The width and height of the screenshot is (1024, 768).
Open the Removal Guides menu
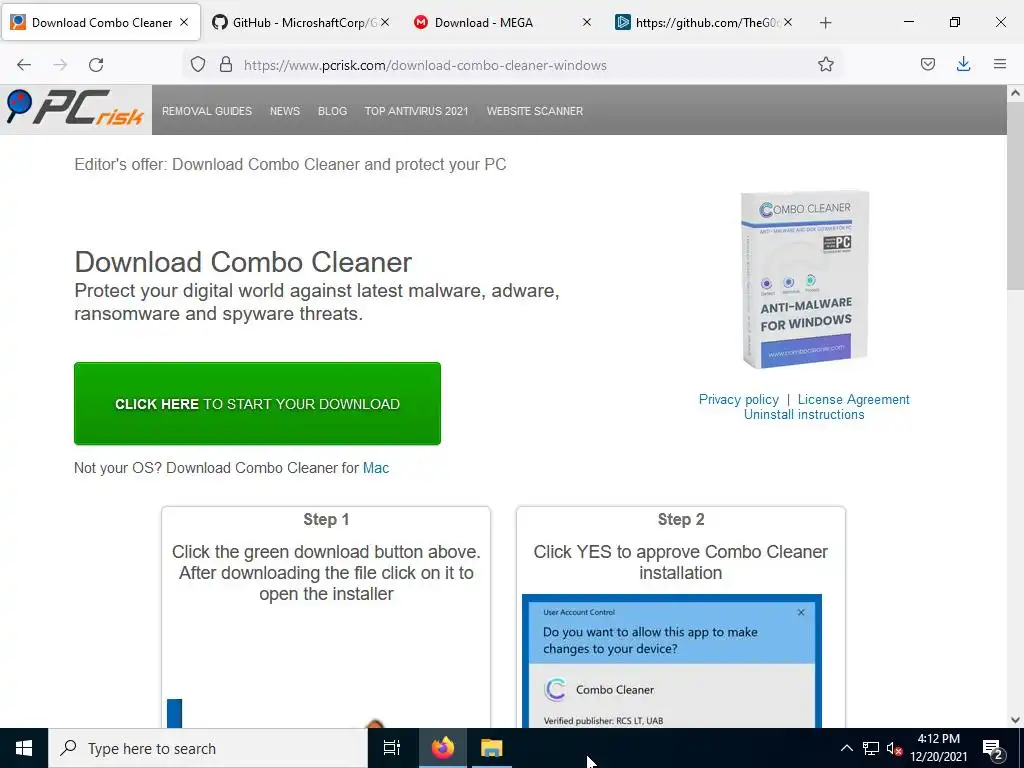207,111
